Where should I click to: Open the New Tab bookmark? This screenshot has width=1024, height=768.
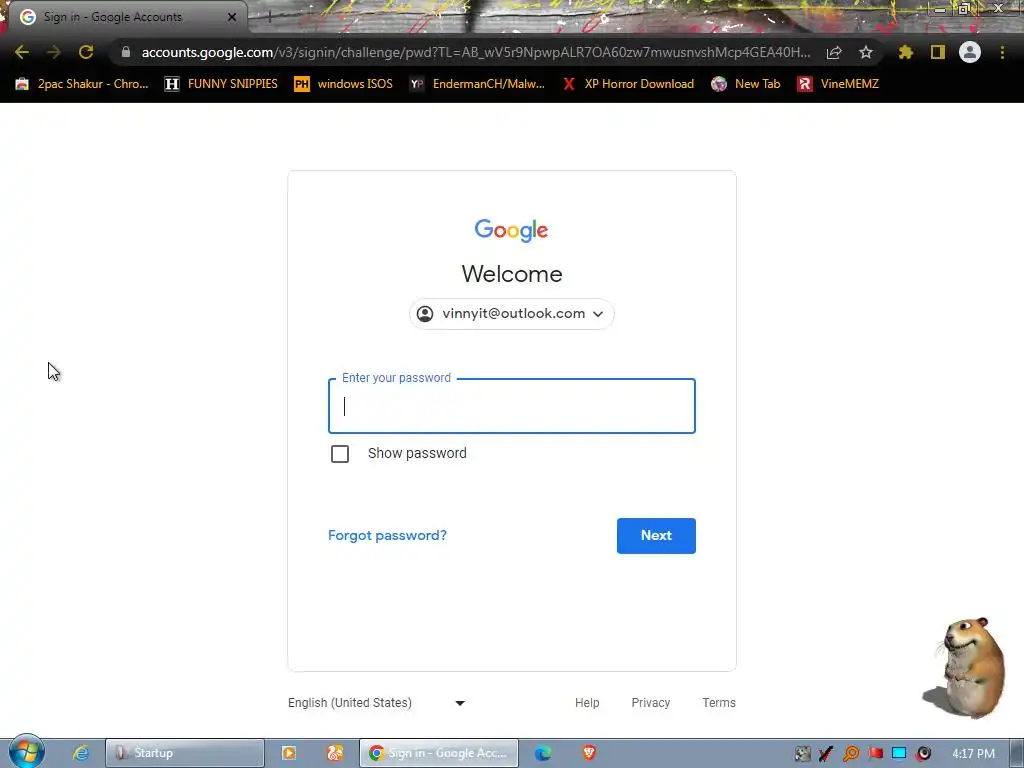746,84
